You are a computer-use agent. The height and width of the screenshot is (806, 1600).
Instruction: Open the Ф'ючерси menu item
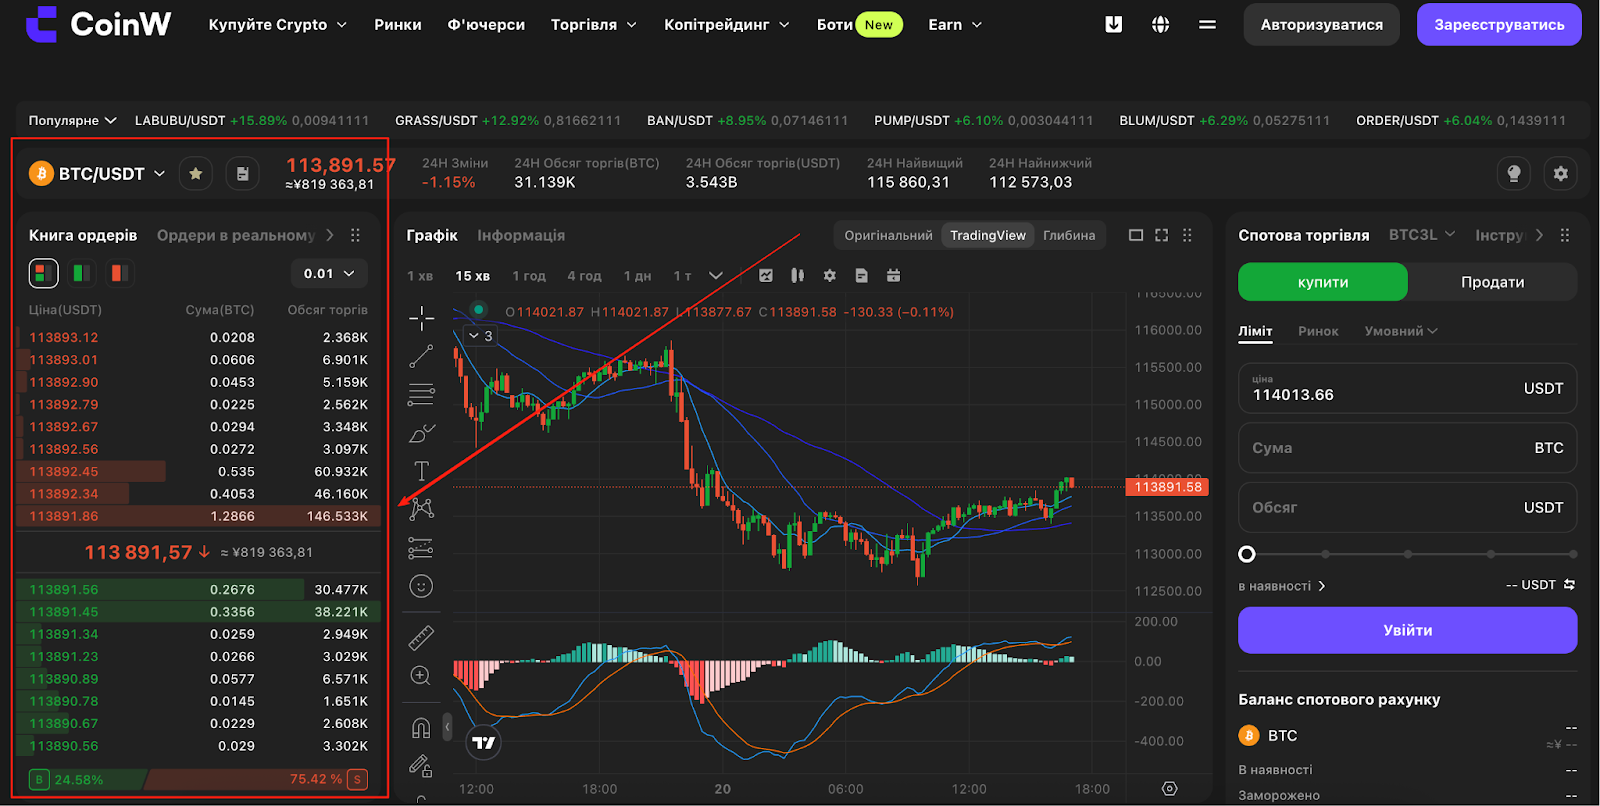pos(486,24)
